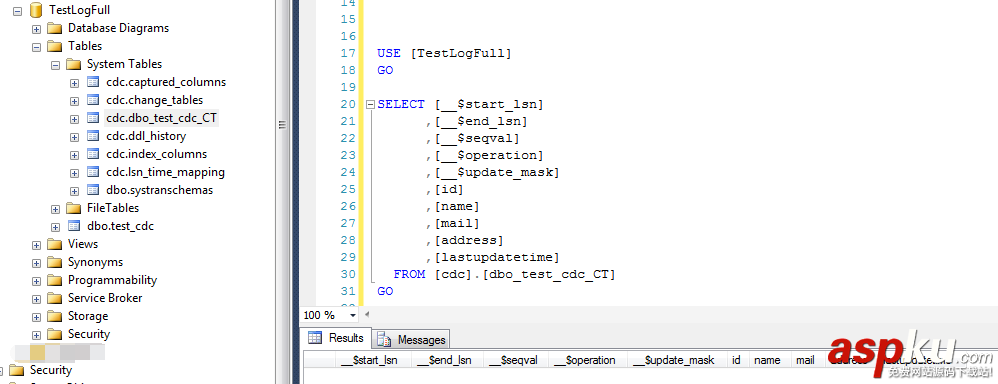The width and height of the screenshot is (998, 384).
Task: Click the dbo.test_cdc table icon
Action: [x=74, y=226]
